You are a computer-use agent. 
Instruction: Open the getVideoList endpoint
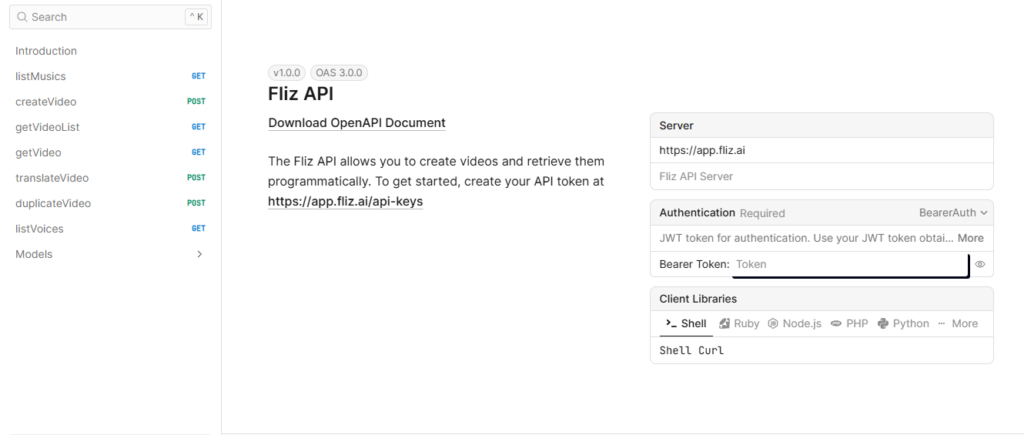(47, 127)
